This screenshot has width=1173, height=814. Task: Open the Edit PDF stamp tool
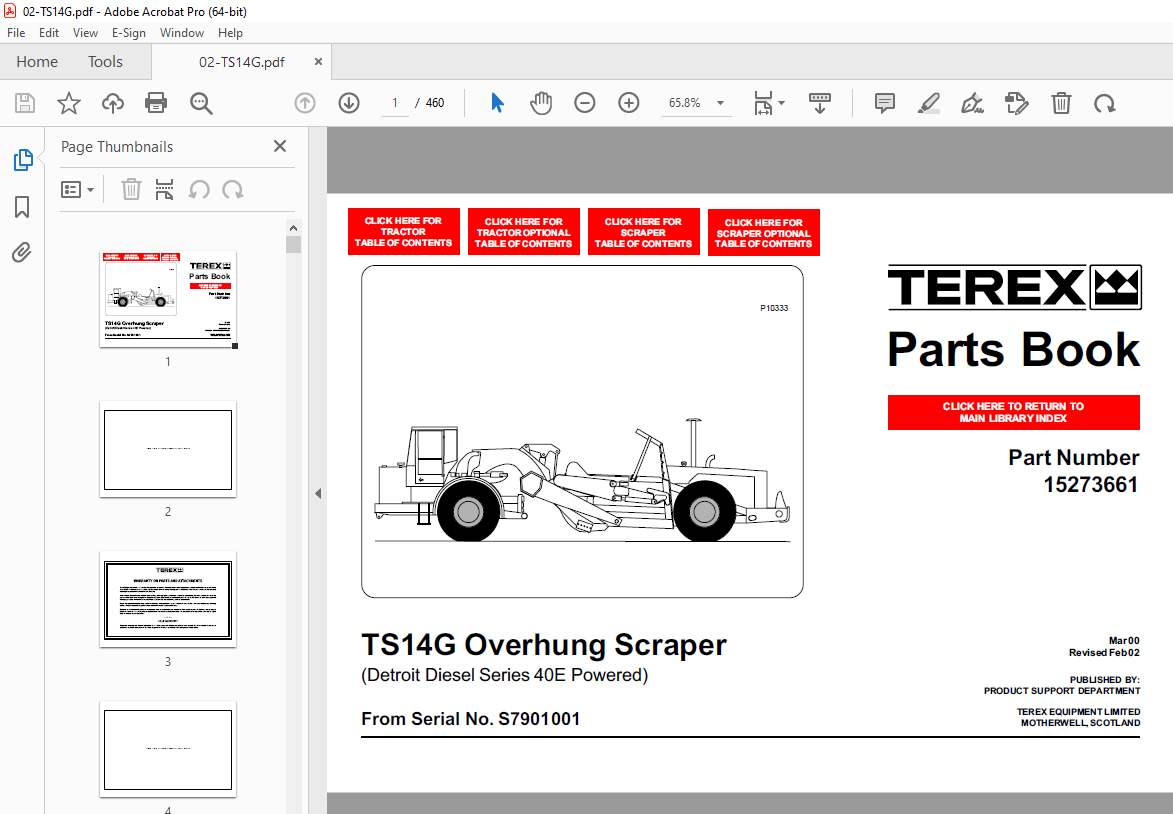tap(1017, 103)
